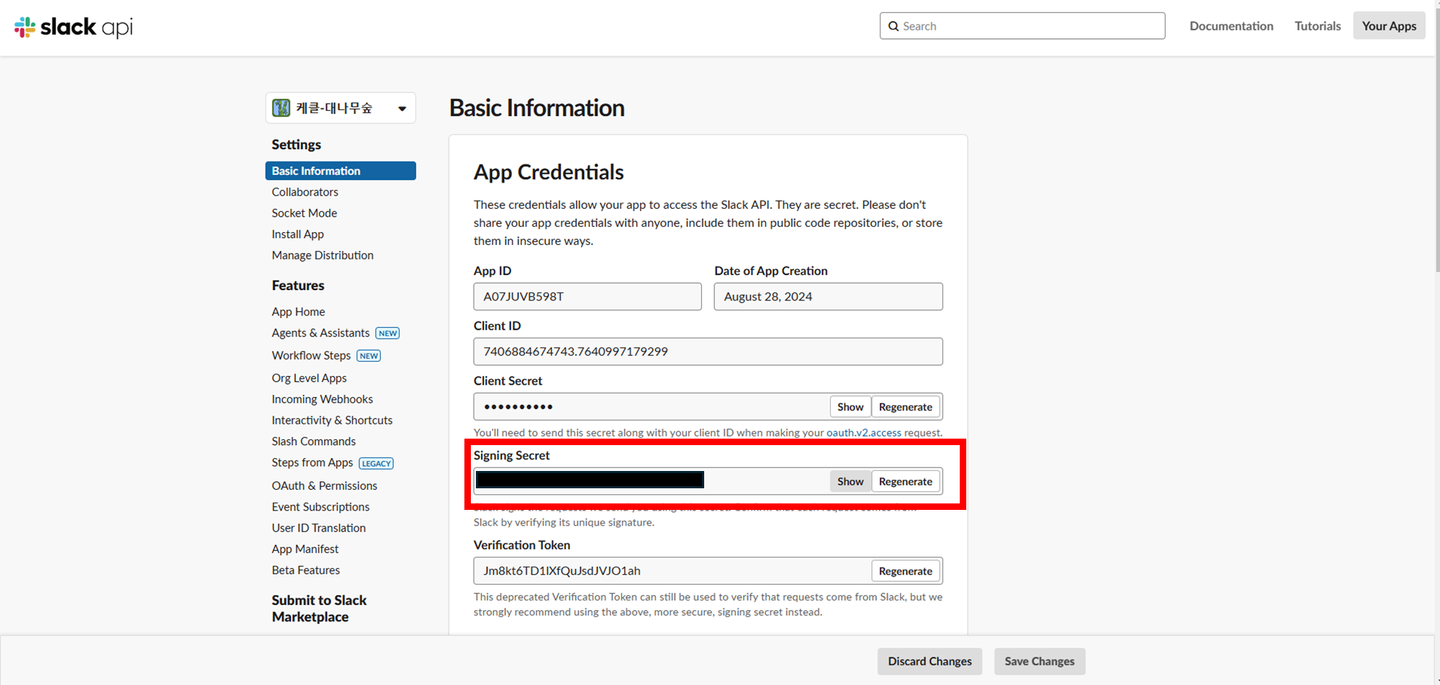Click Discard Changes button
This screenshot has width=1440, height=685.
[930, 661]
